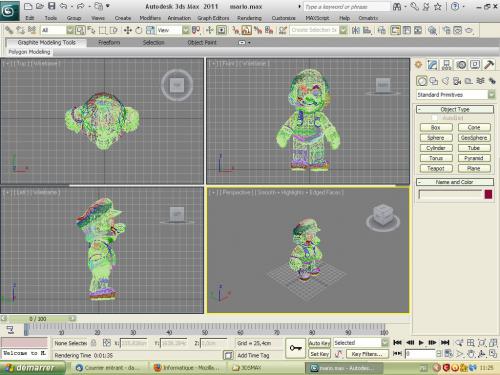The image size is (500, 375).
Task: Open the Modify panel tab icon
Action: 432,65
